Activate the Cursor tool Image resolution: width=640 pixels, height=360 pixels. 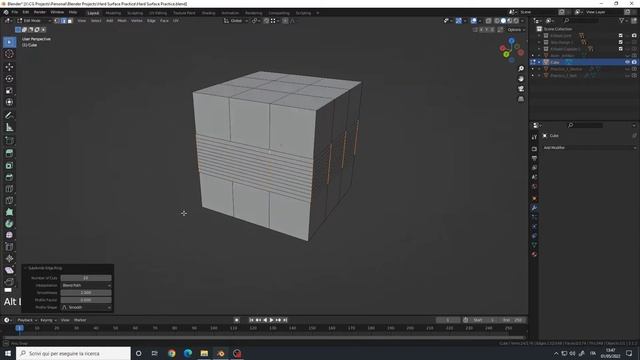click(x=9, y=54)
